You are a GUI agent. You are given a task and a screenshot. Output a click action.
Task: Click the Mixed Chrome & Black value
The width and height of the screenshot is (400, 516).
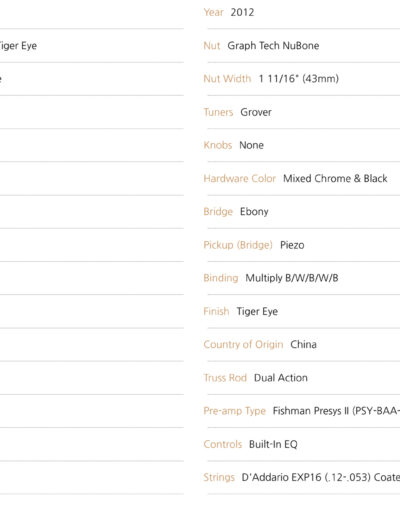tap(335, 178)
